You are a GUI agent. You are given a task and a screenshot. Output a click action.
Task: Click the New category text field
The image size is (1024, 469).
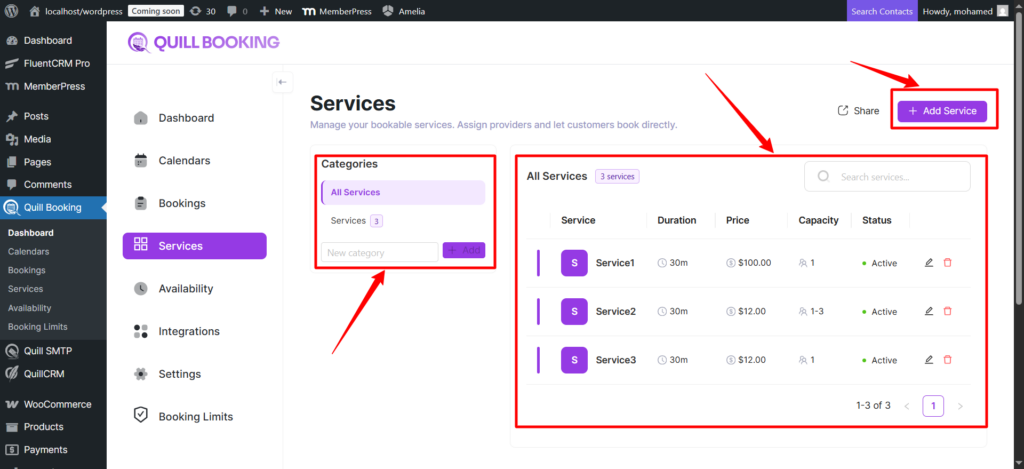[379, 253]
